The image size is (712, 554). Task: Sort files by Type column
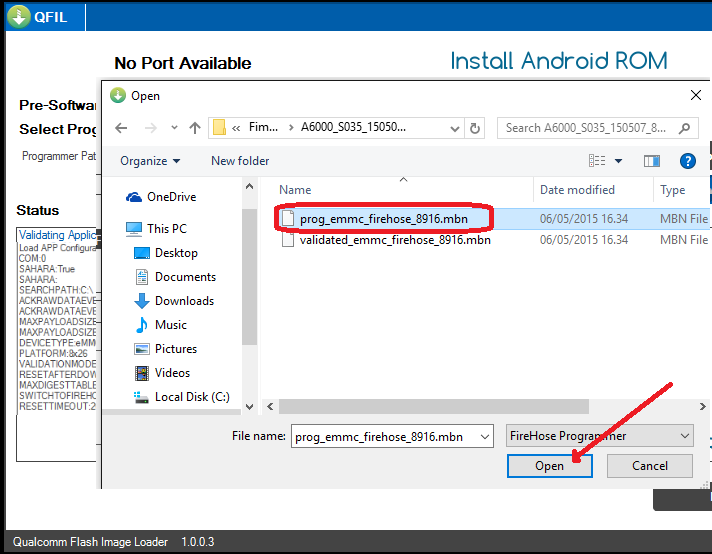672,190
